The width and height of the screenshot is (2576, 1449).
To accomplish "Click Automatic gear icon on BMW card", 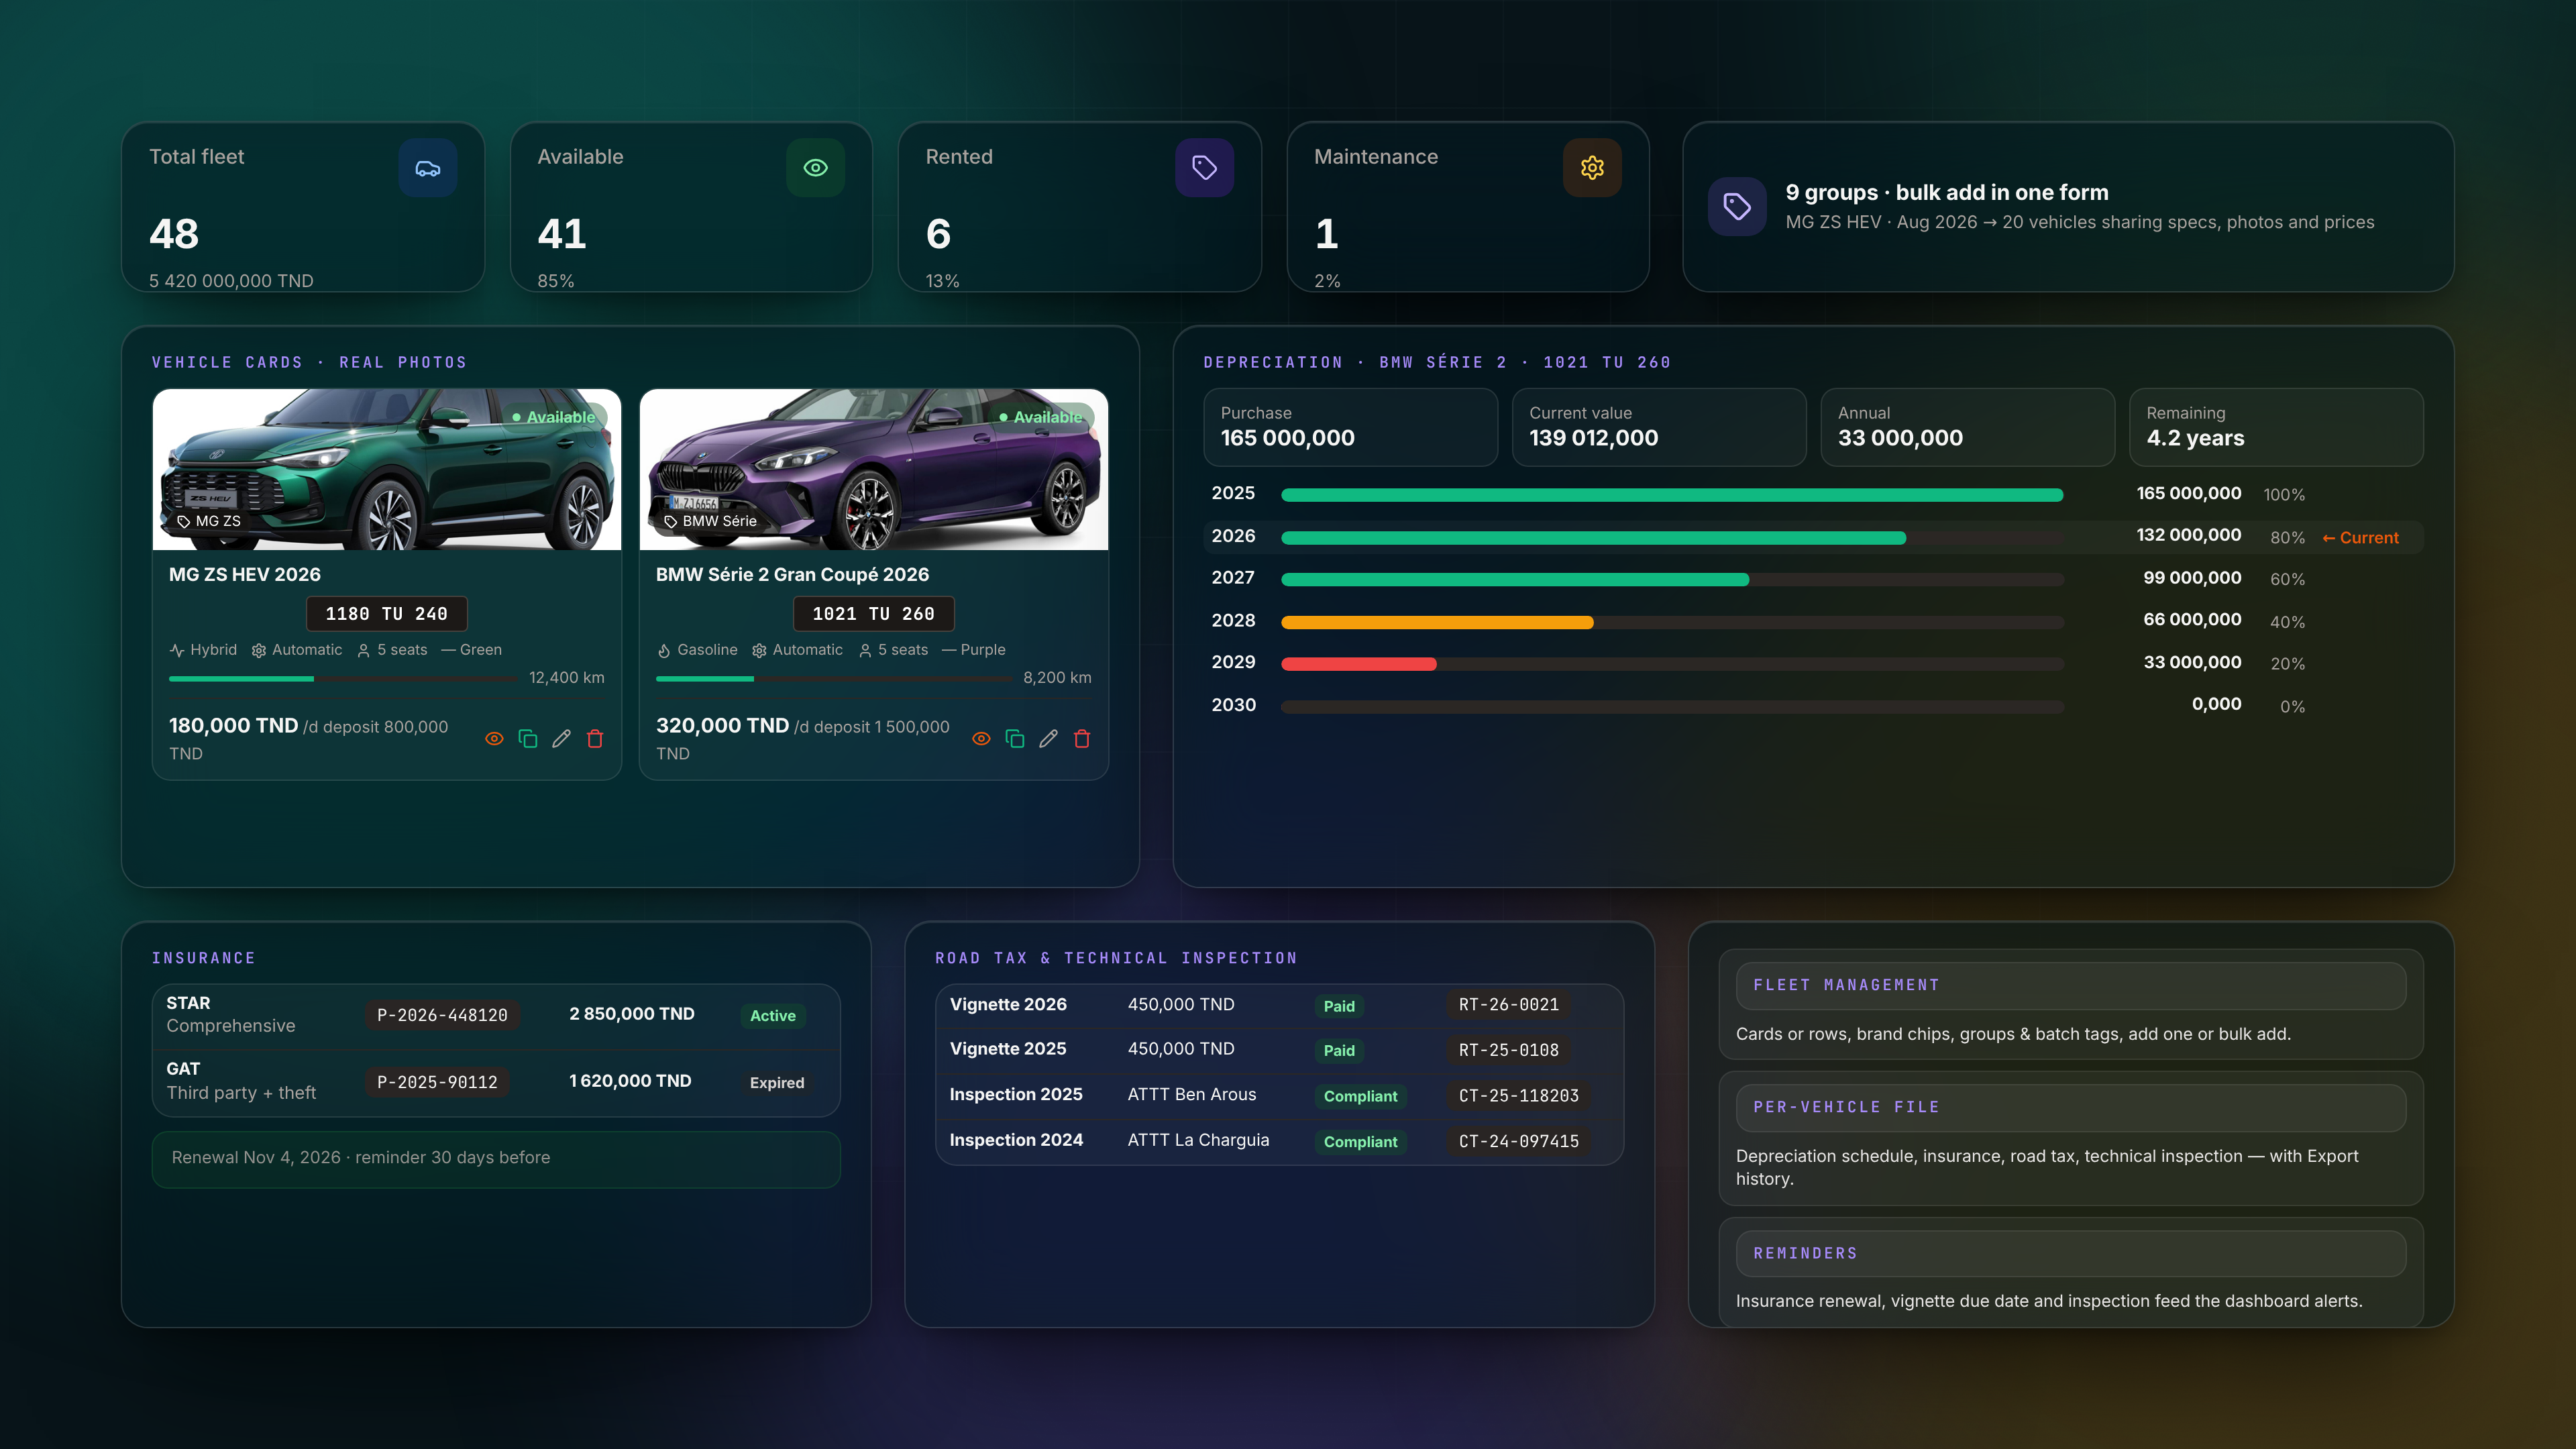I will tap(759, 650).
